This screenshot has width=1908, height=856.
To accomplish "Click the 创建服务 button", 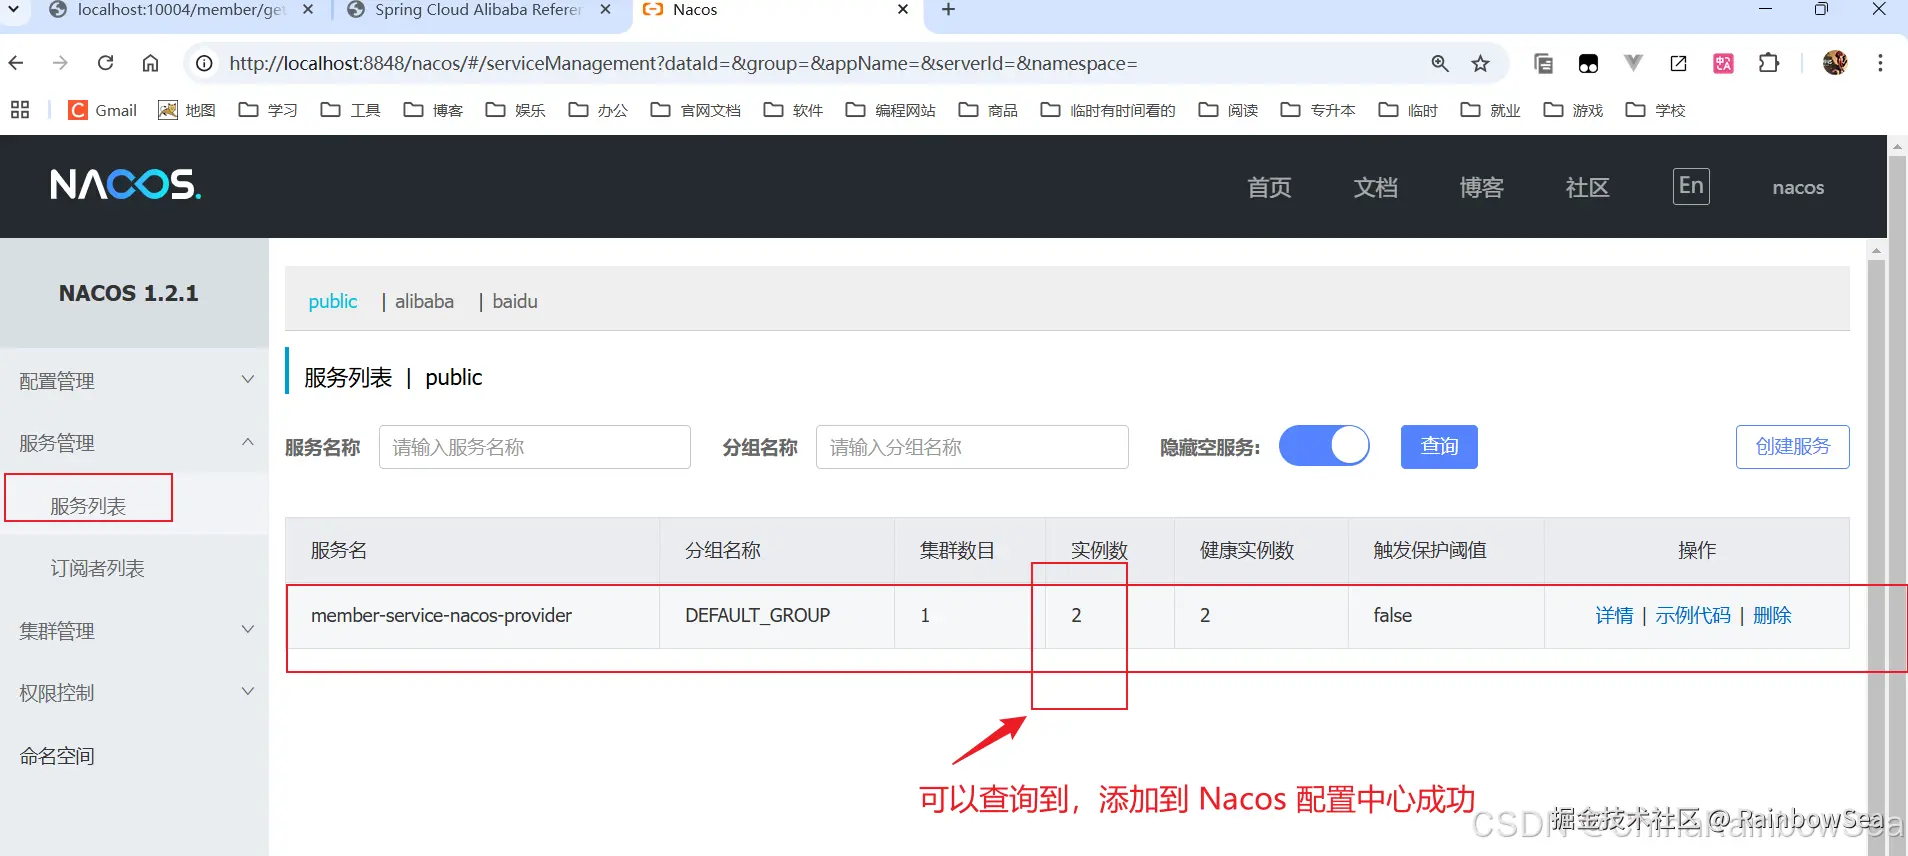I will point(1792,446).
